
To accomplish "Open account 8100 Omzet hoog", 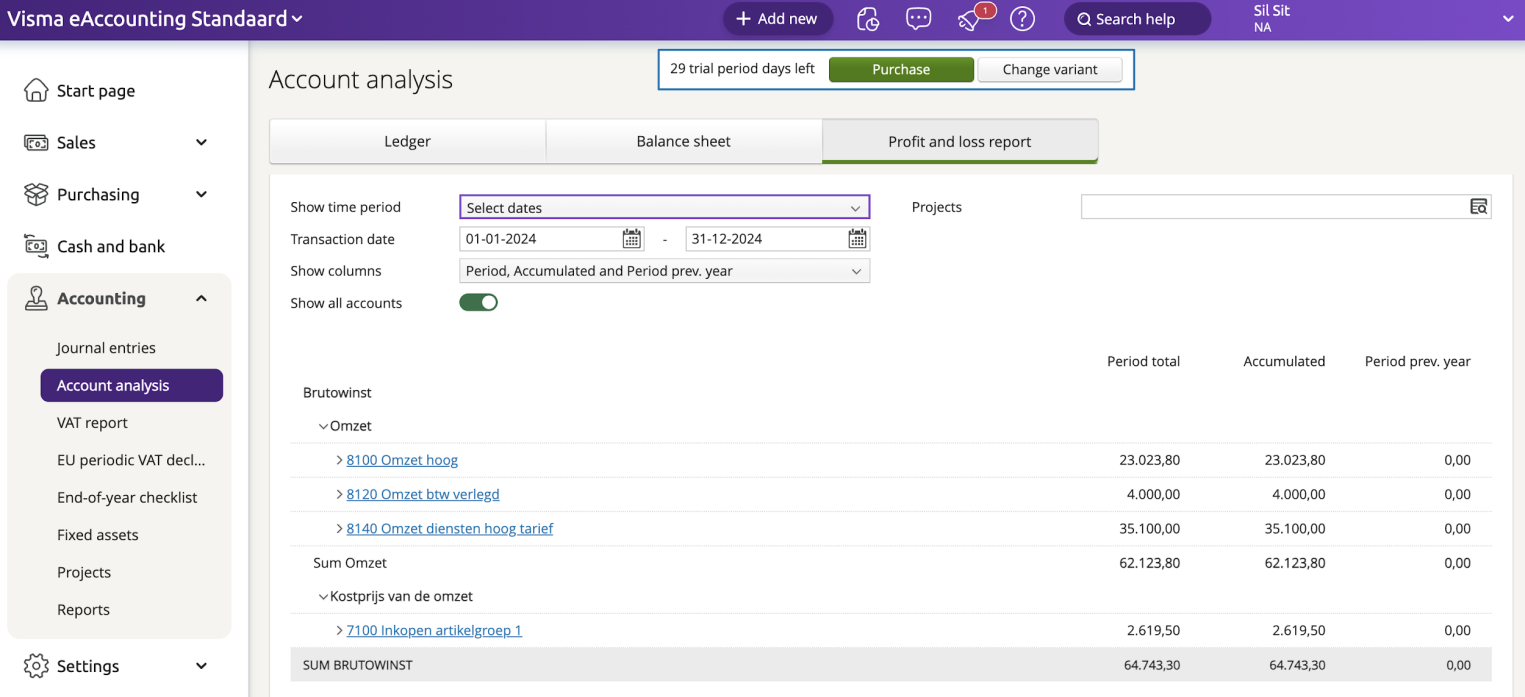I will (402, 459).
